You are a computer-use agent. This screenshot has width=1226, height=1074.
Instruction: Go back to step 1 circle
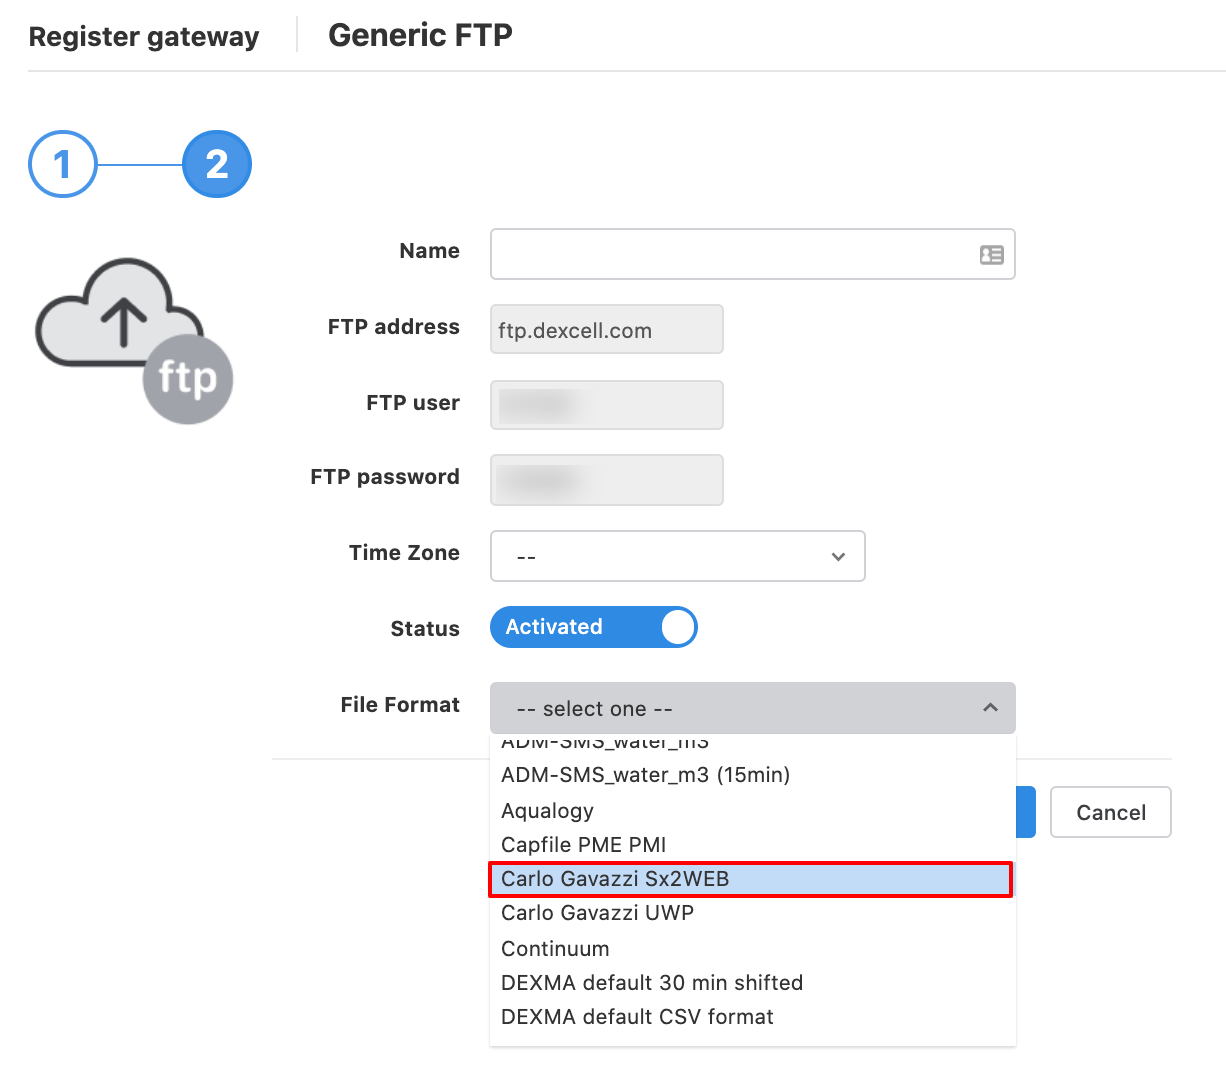coord(63,164)
